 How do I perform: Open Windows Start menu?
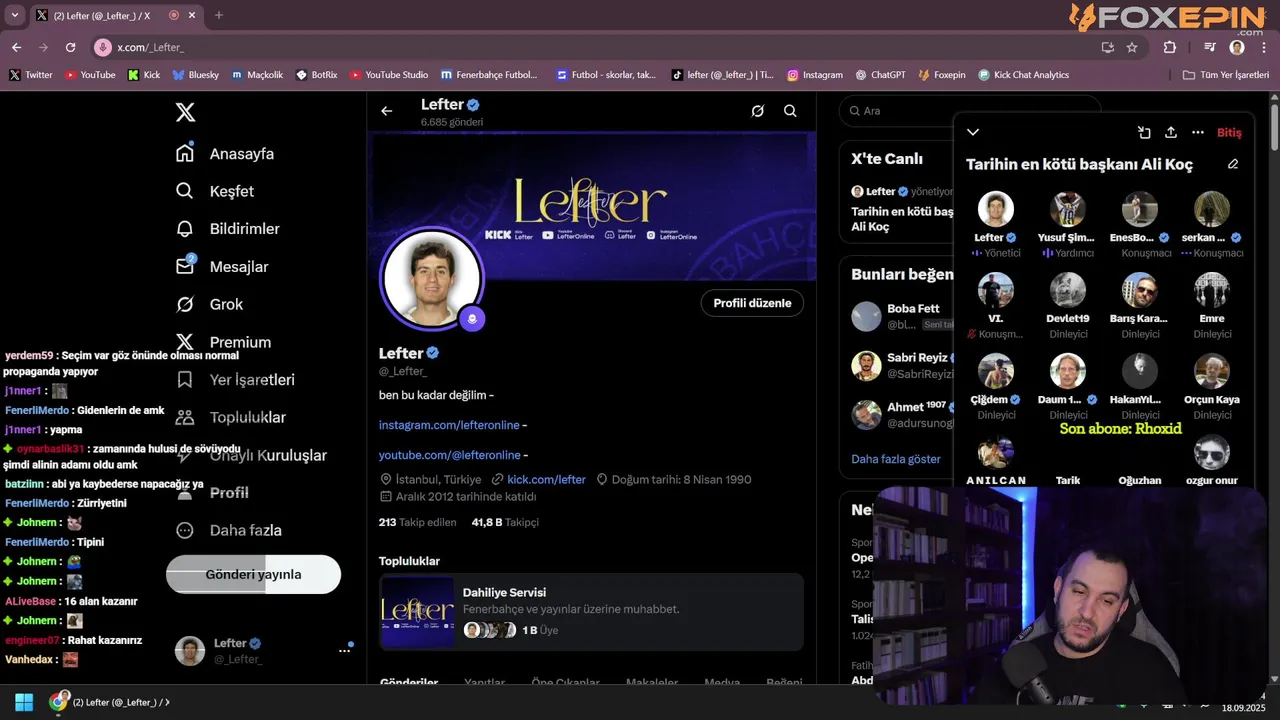point(24,702)
